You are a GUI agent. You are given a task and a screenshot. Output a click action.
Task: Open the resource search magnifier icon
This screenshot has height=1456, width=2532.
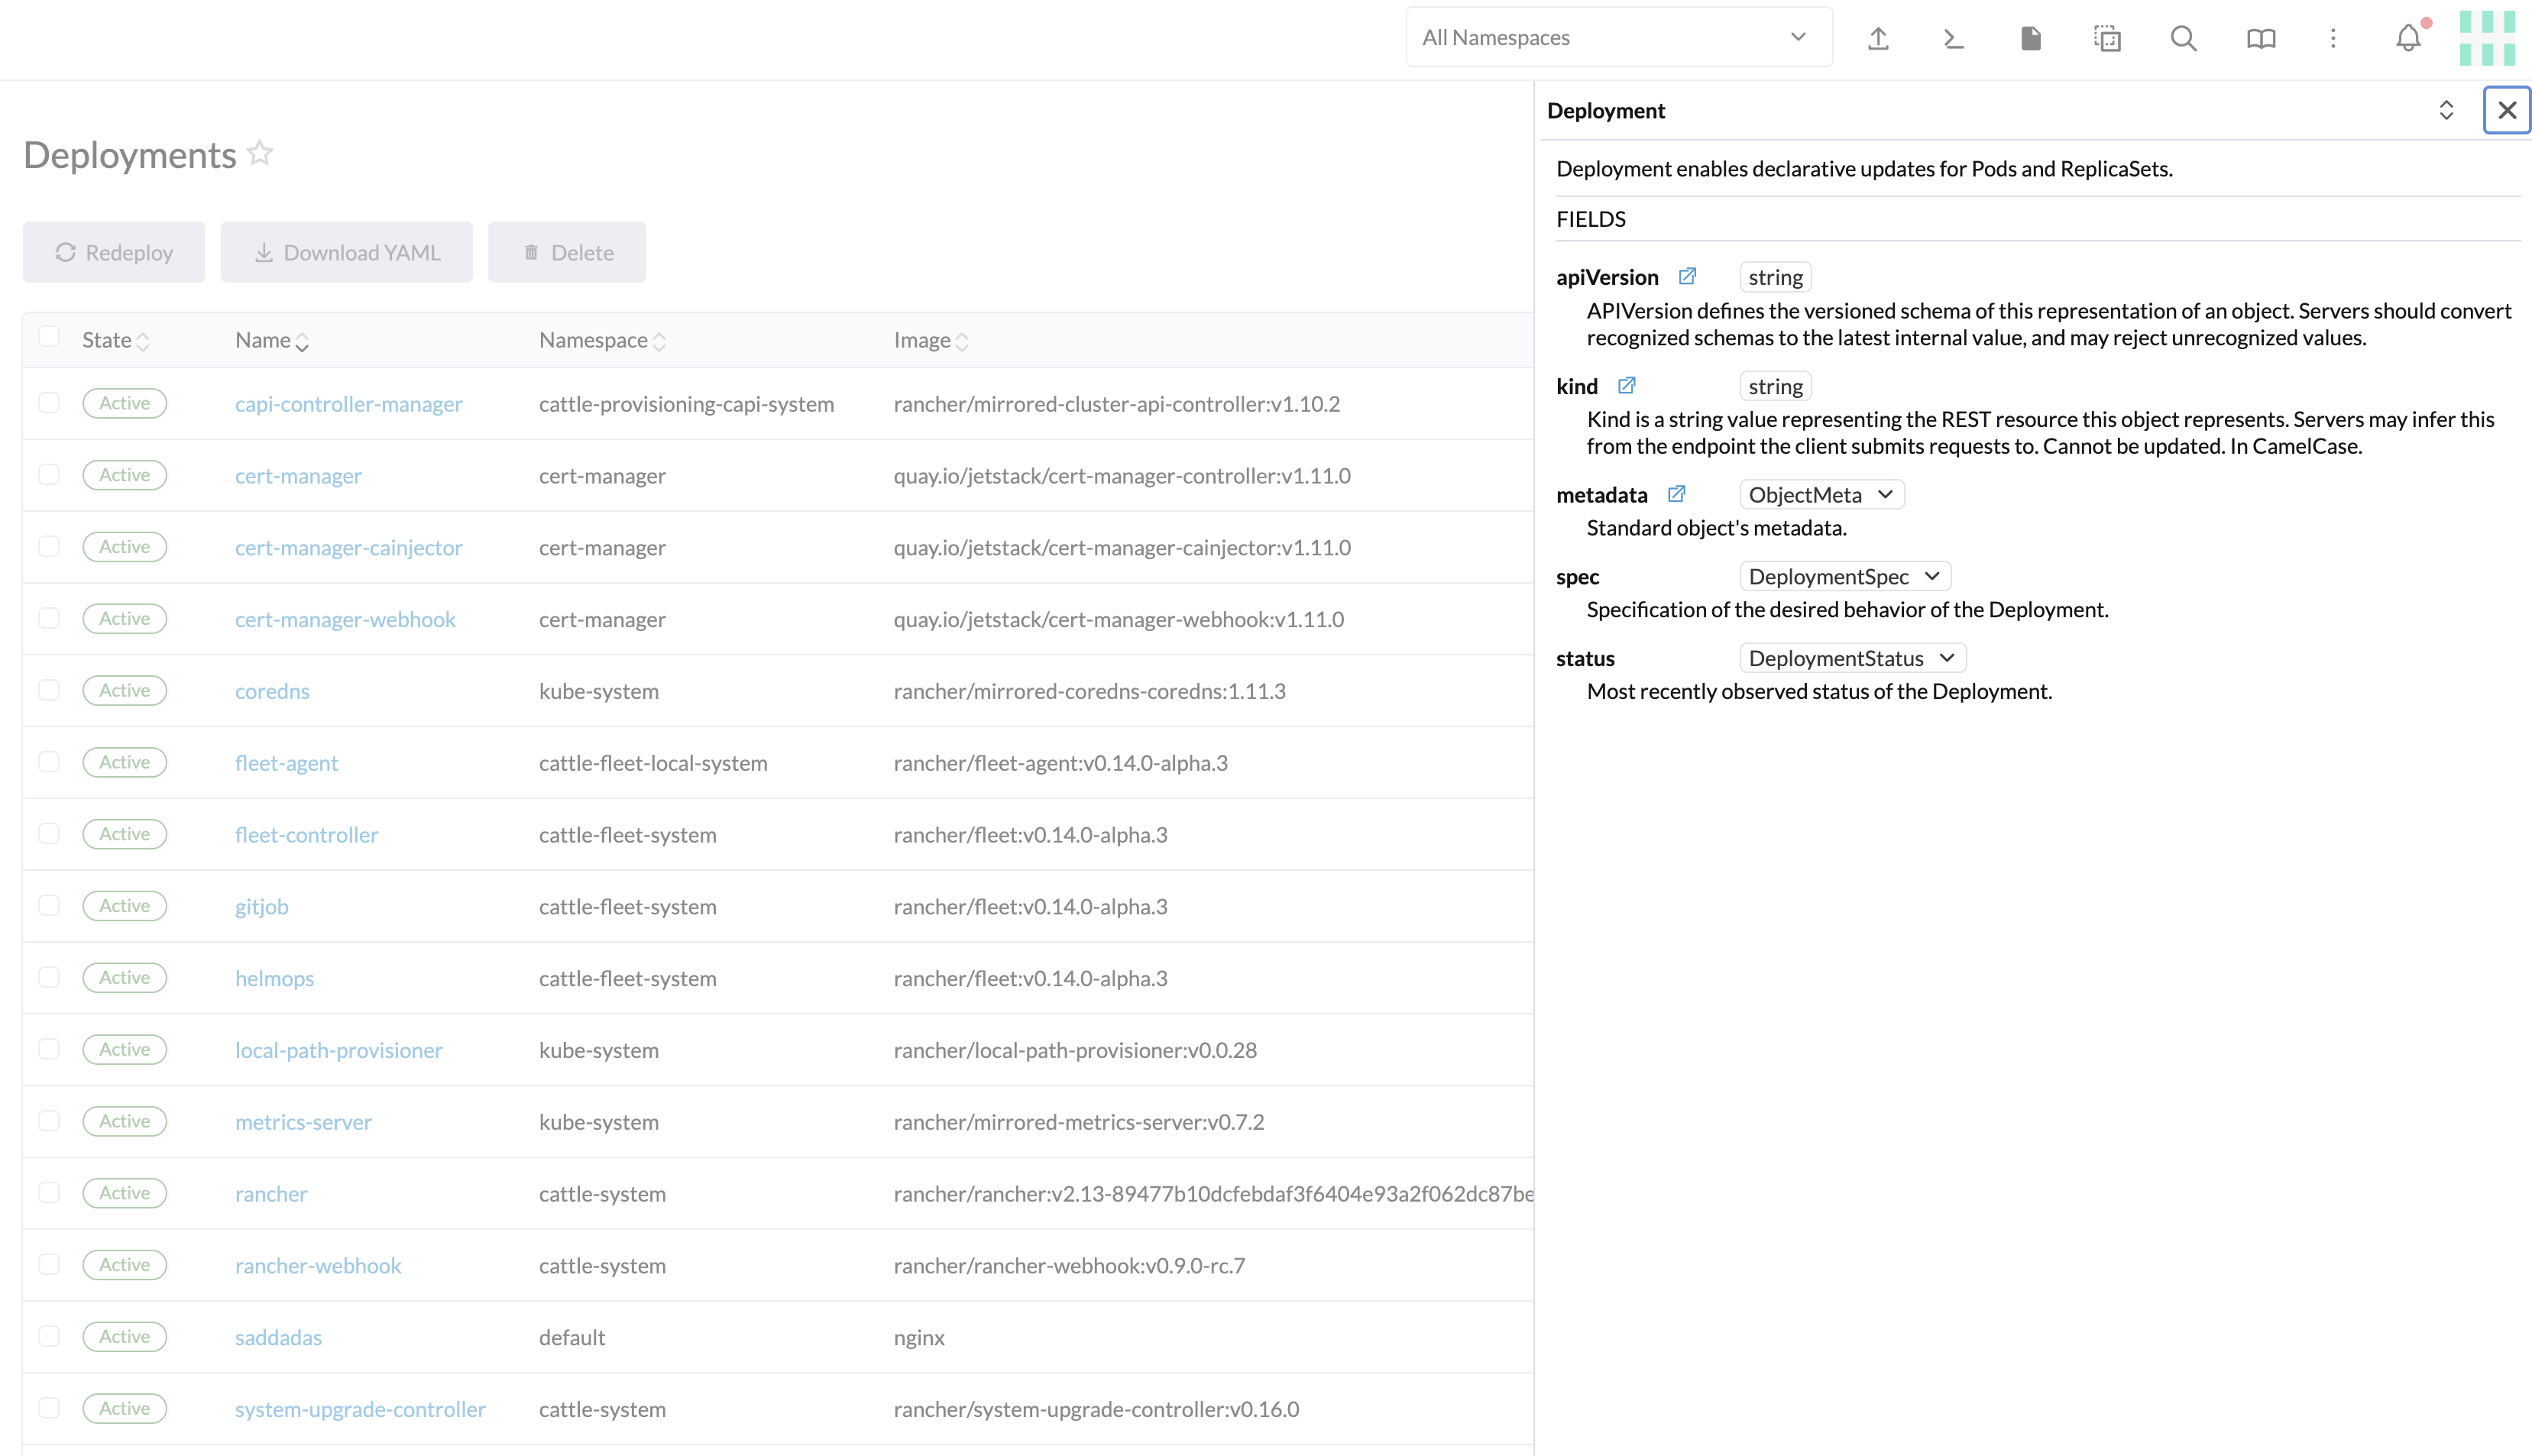coord(2183,38)
